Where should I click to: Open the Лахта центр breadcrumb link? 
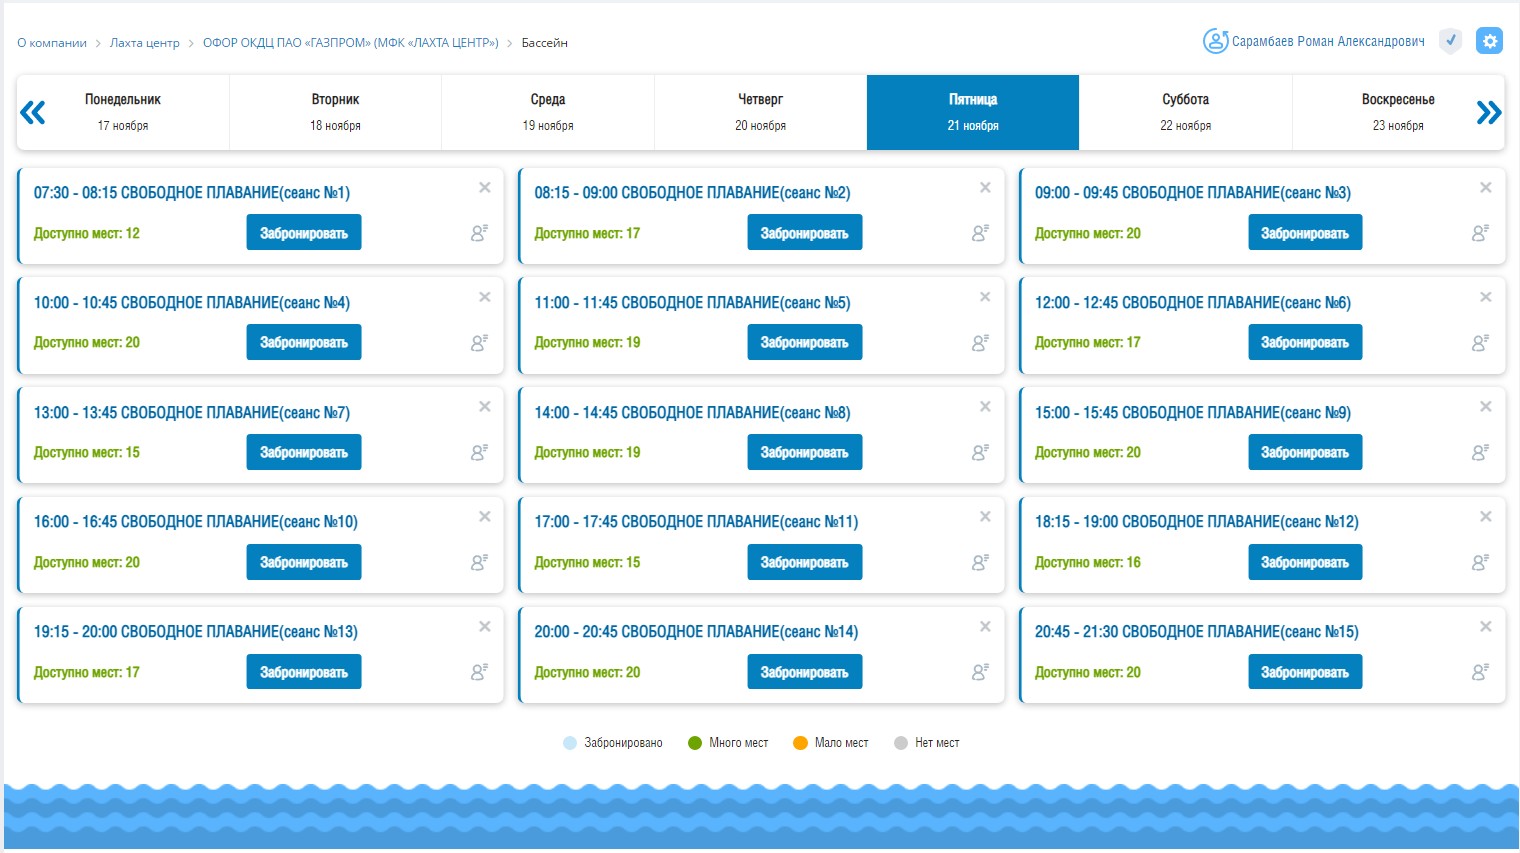pos(144,43)
